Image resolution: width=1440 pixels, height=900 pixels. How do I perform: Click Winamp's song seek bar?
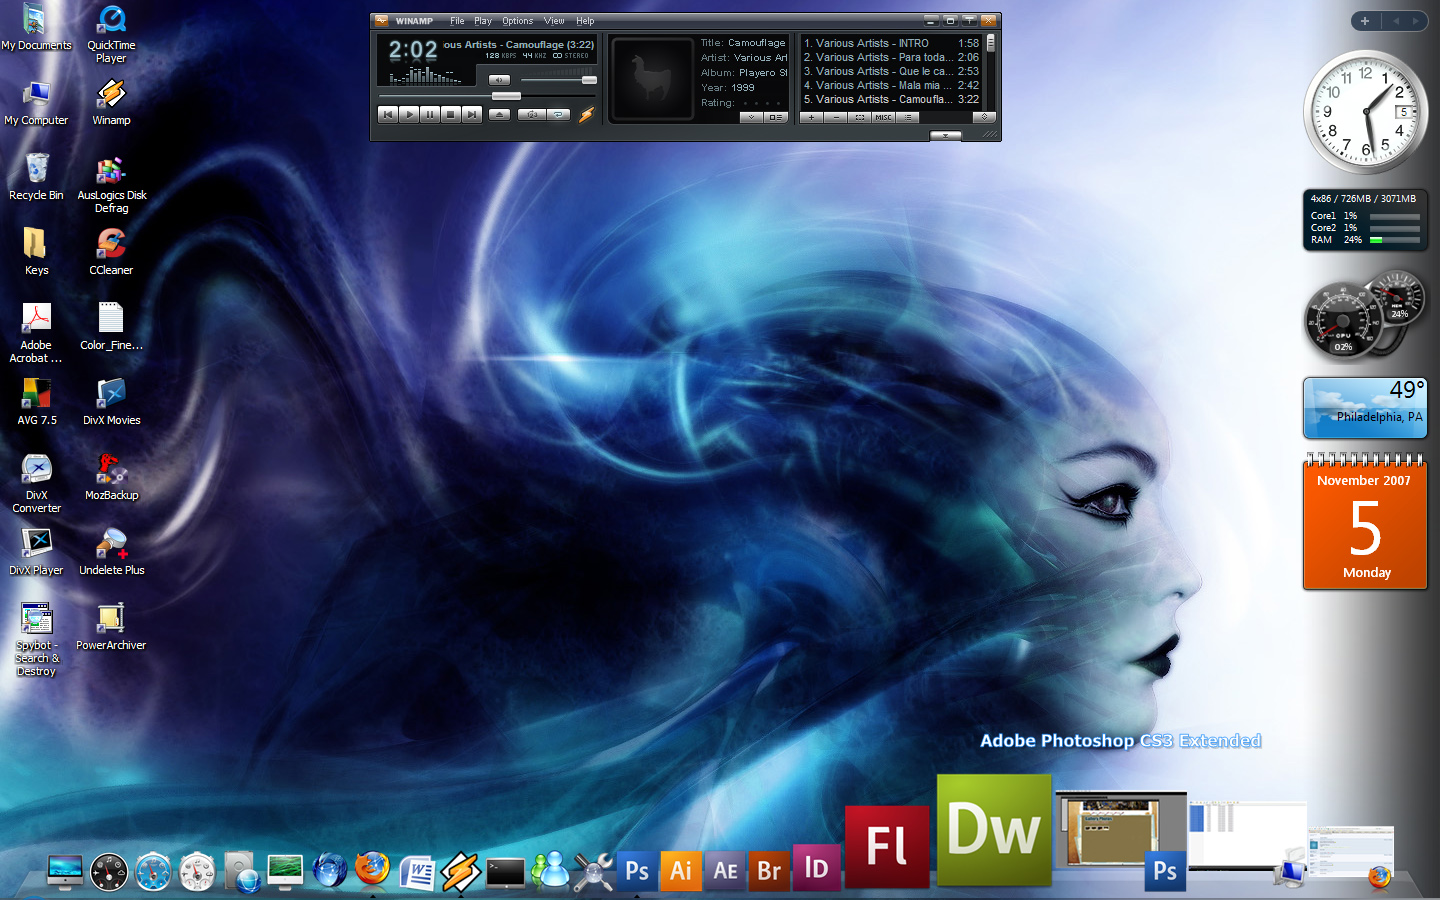click(487, 95)
